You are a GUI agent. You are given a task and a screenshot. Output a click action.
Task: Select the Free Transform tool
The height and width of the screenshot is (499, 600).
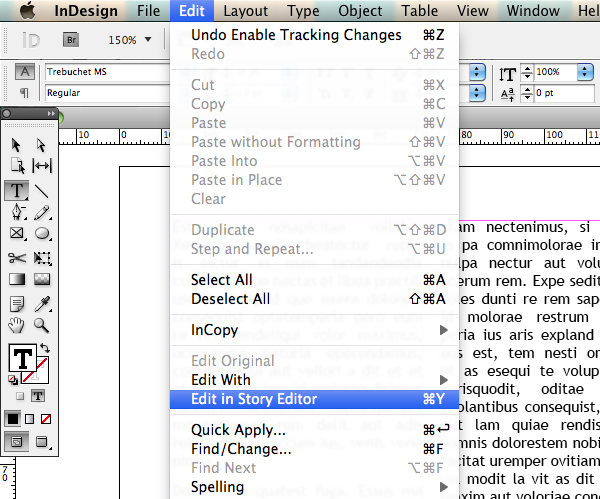coord(42,258)
